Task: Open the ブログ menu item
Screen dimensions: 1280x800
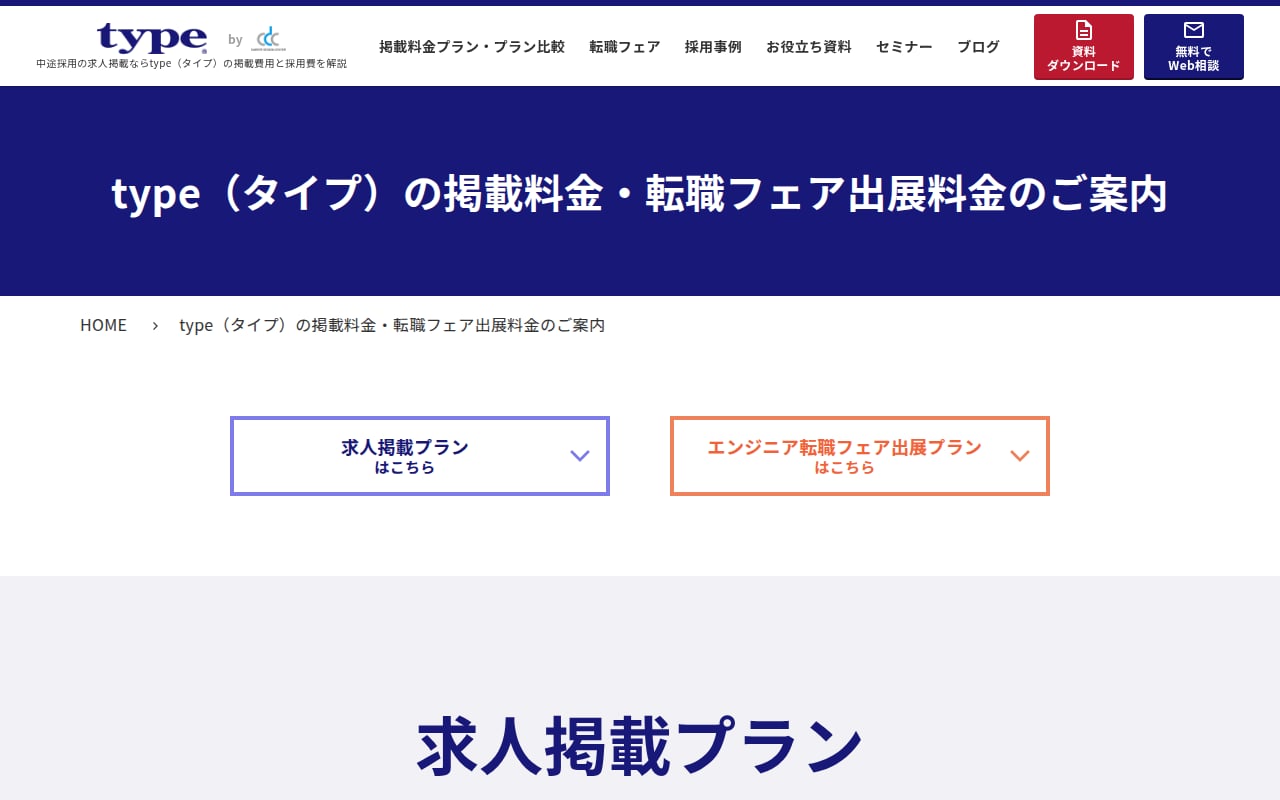Action: pyautogui.click(x=978, y=47)
